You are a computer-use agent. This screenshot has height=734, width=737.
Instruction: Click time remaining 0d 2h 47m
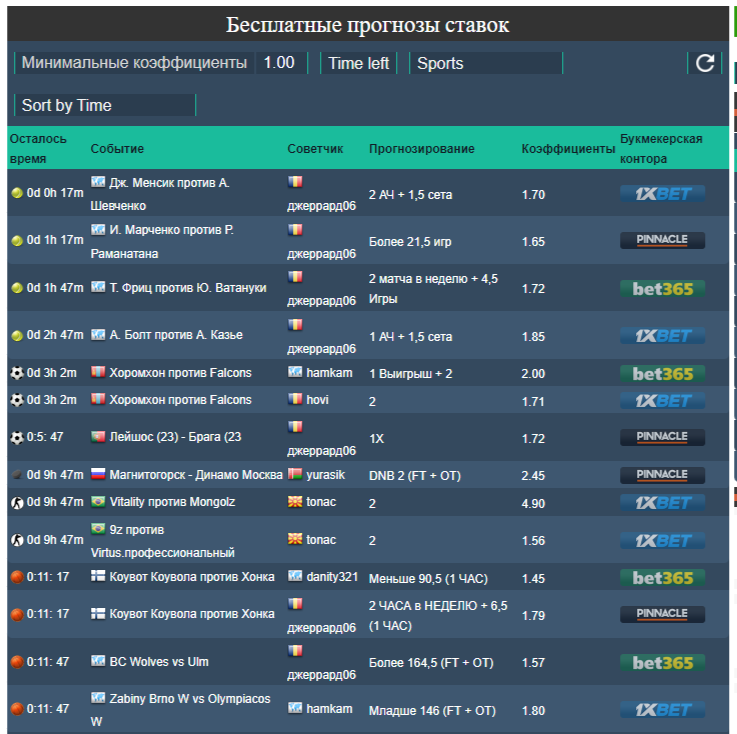point(55,335)
